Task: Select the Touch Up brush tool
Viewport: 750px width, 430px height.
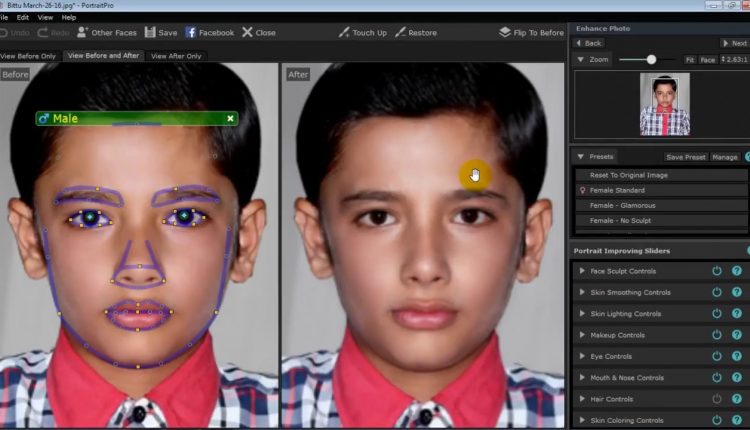Action: pyautogui.click(x=344, y=32)
